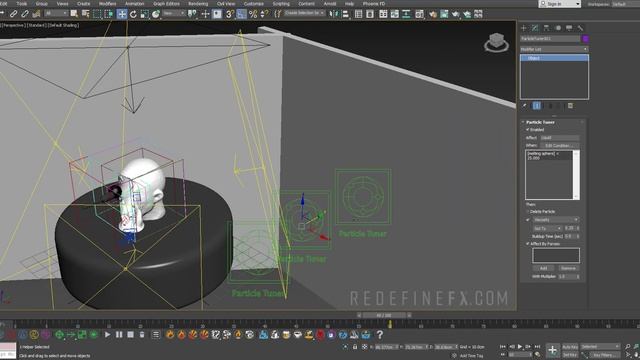Toggle Show End Result stack button
The height and width of the screenshot is (360, 640).
537,106
